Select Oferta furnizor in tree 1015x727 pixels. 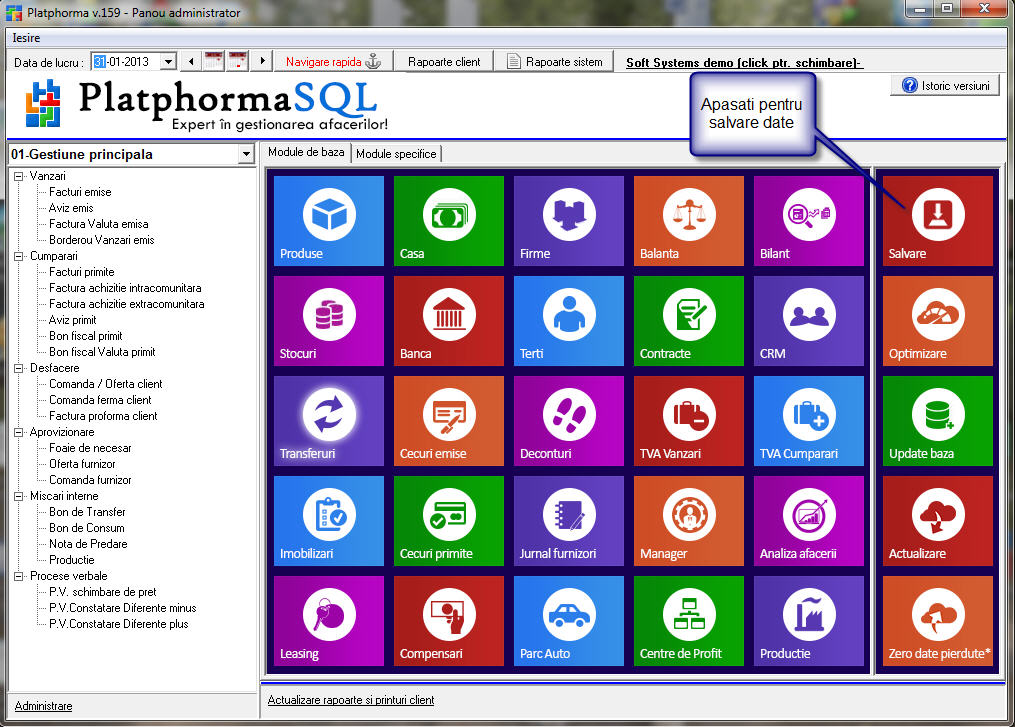point(82,464)
